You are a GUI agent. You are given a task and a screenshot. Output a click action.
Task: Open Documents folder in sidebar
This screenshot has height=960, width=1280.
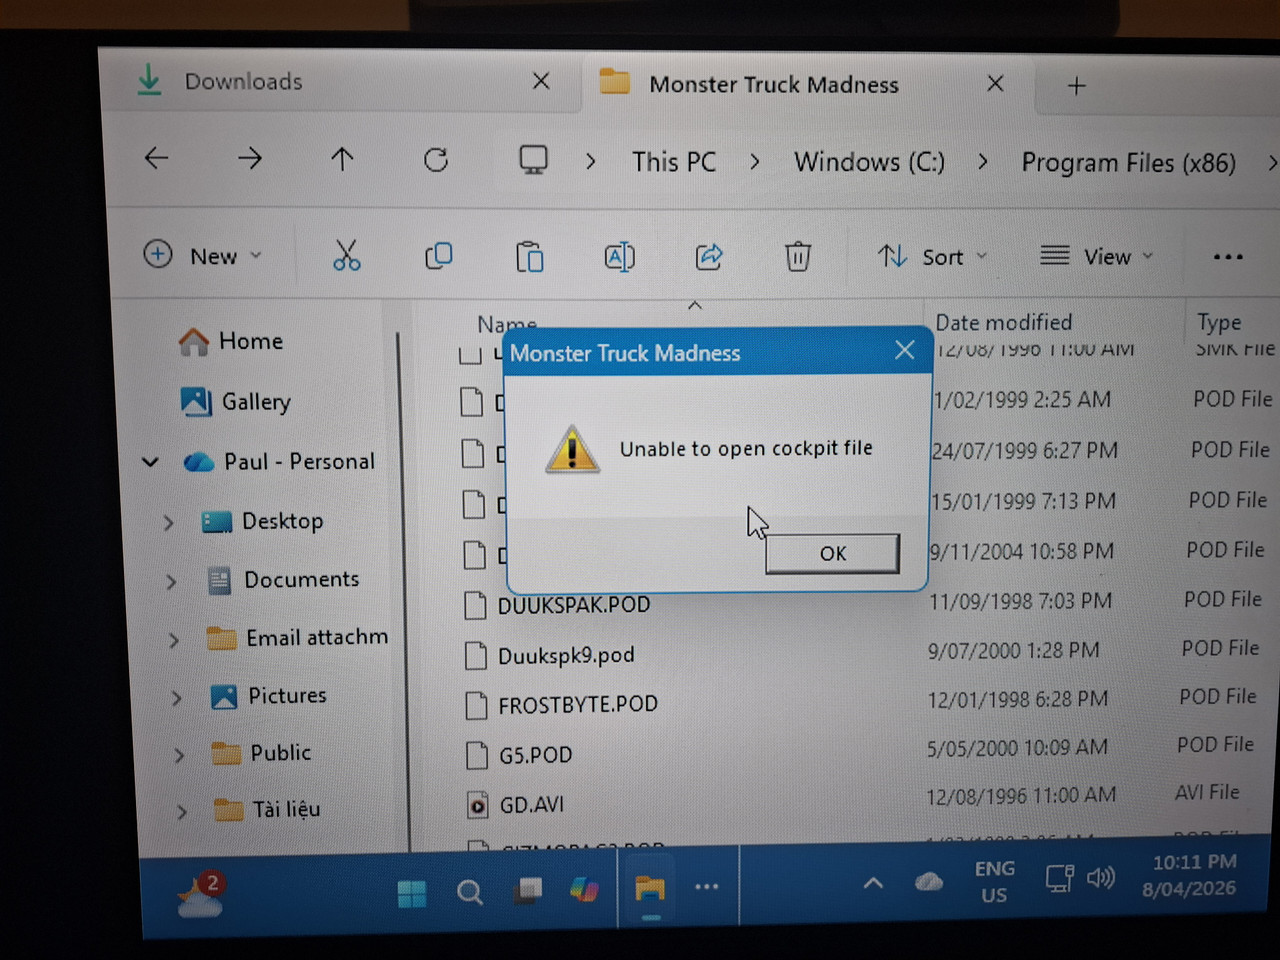[283, 580]
